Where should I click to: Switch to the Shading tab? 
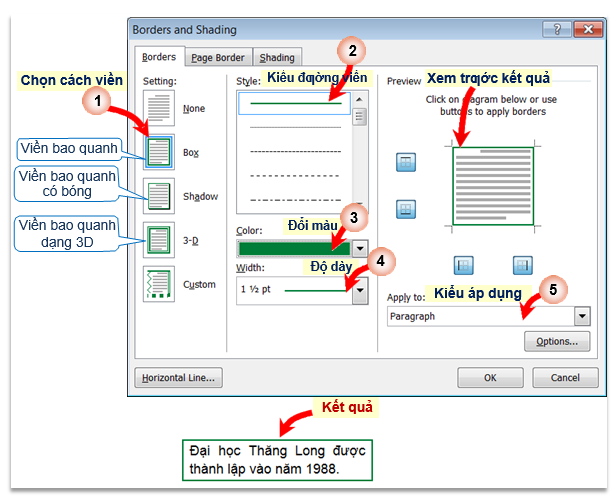click(x=277, y=58)
